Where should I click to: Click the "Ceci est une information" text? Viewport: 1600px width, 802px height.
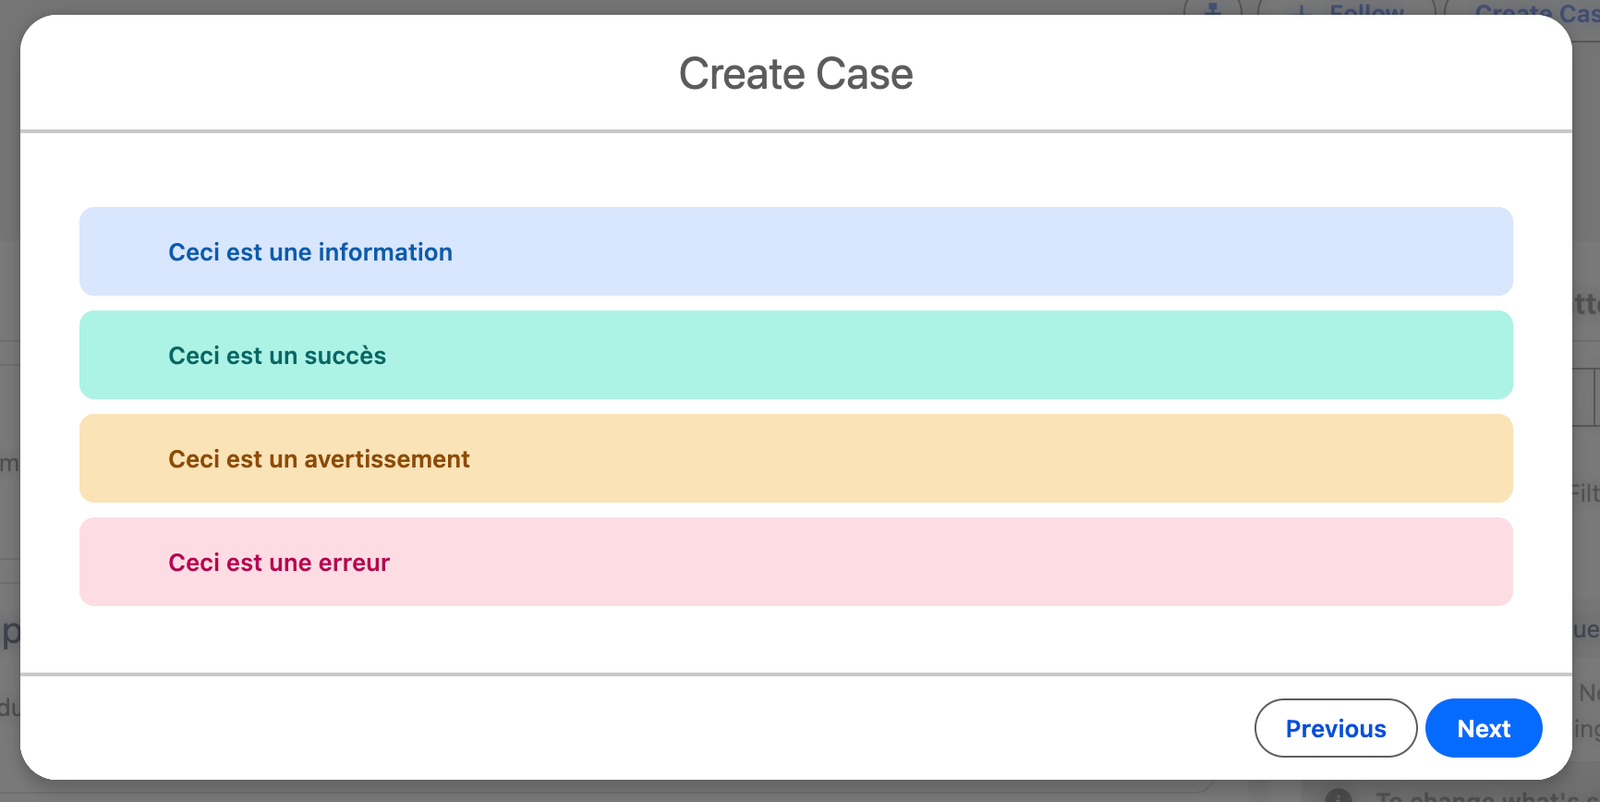310,252
